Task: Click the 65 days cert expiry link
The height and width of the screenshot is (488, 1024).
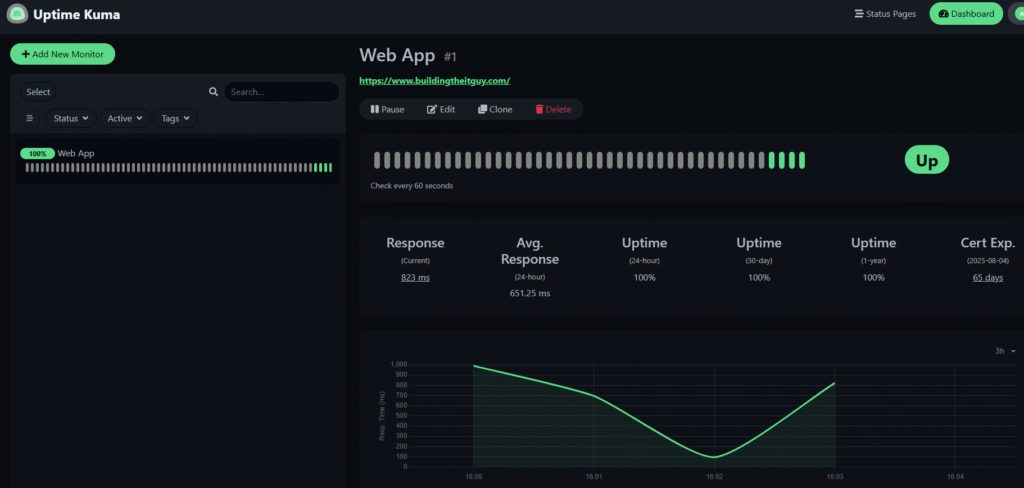Action: pyautogui.click(x=987, y=278)
